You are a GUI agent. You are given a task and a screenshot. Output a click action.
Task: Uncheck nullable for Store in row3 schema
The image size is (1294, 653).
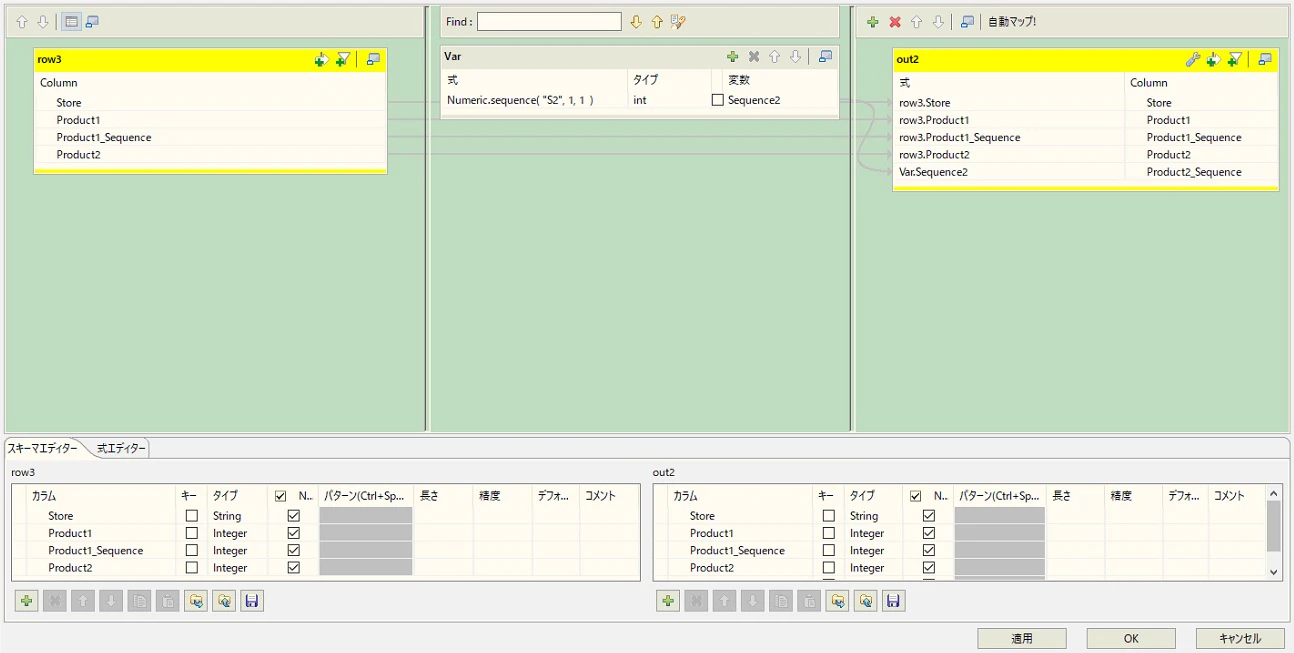tap(293, 516)
